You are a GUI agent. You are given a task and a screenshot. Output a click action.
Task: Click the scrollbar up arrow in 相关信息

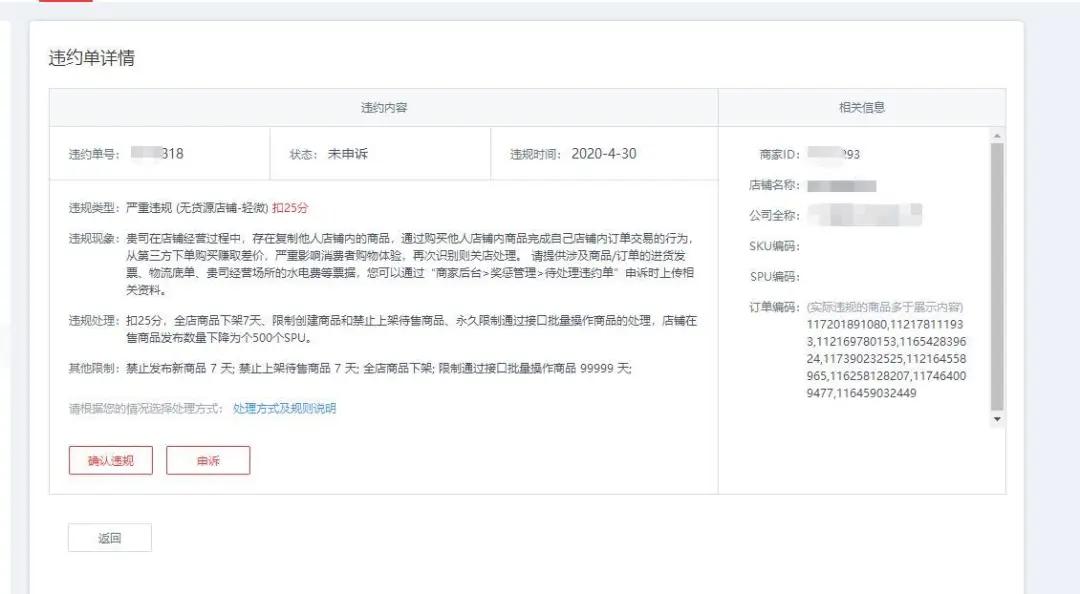[997, 136]
